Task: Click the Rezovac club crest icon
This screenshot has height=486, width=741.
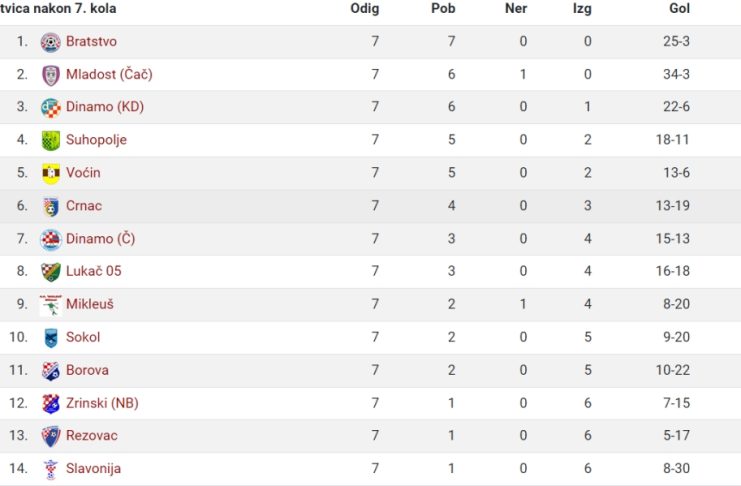Action: [51, 436]
